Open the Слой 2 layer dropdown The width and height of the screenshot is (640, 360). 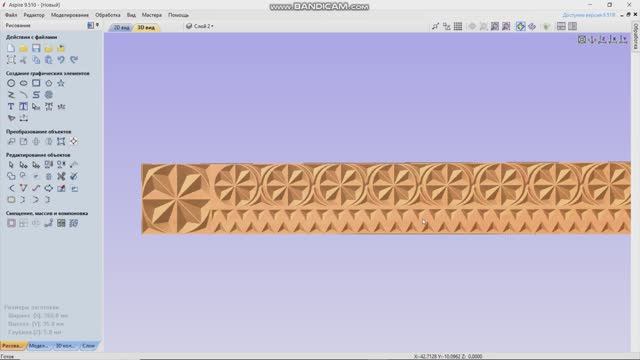point(200,26)
